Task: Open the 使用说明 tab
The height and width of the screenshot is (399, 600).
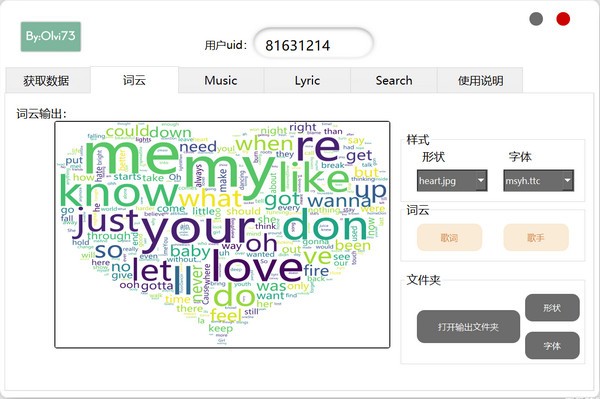Action: click(x=480, y=80)
